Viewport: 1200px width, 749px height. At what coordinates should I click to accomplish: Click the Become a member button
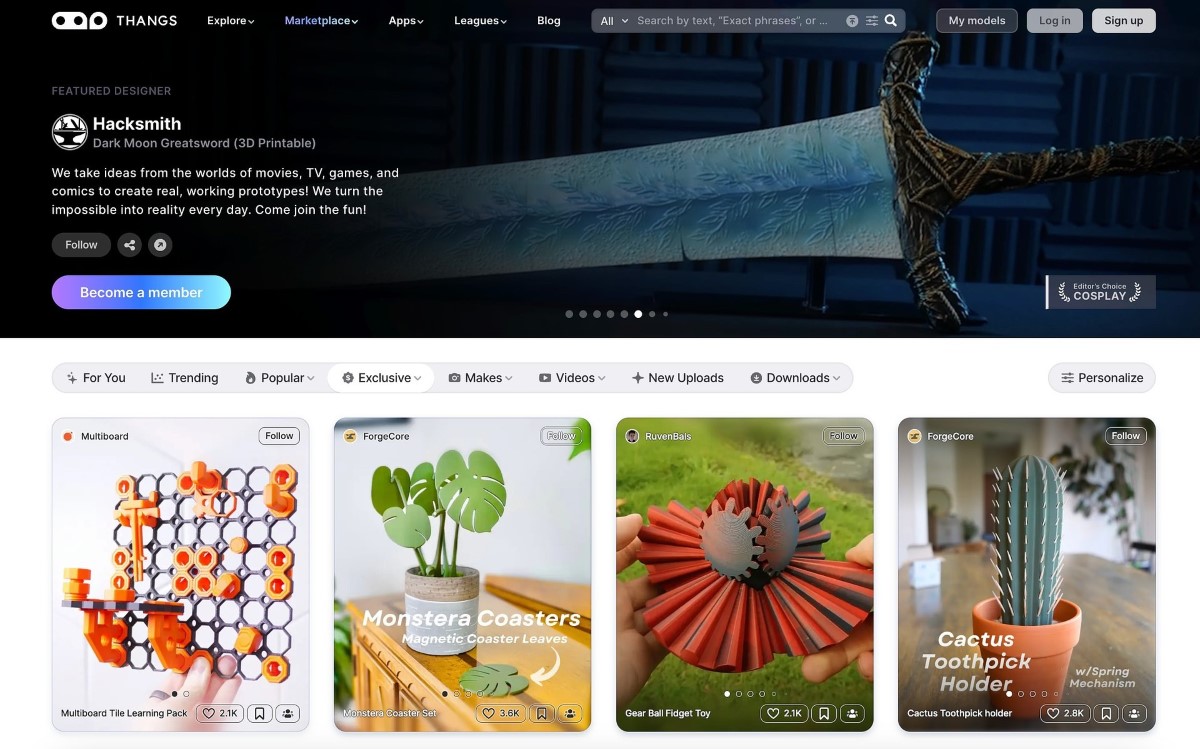[141, 293]
